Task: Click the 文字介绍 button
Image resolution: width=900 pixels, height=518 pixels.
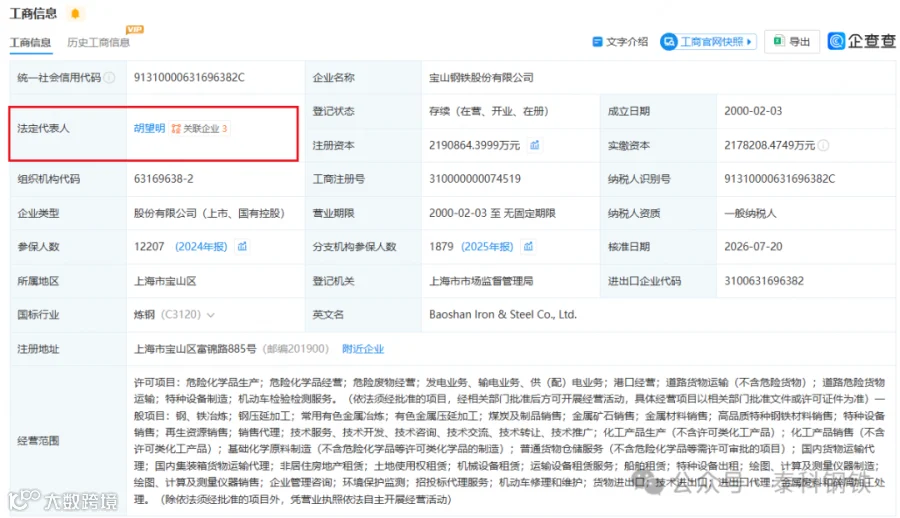Action: pyautogui.click(x=620, y=41)
